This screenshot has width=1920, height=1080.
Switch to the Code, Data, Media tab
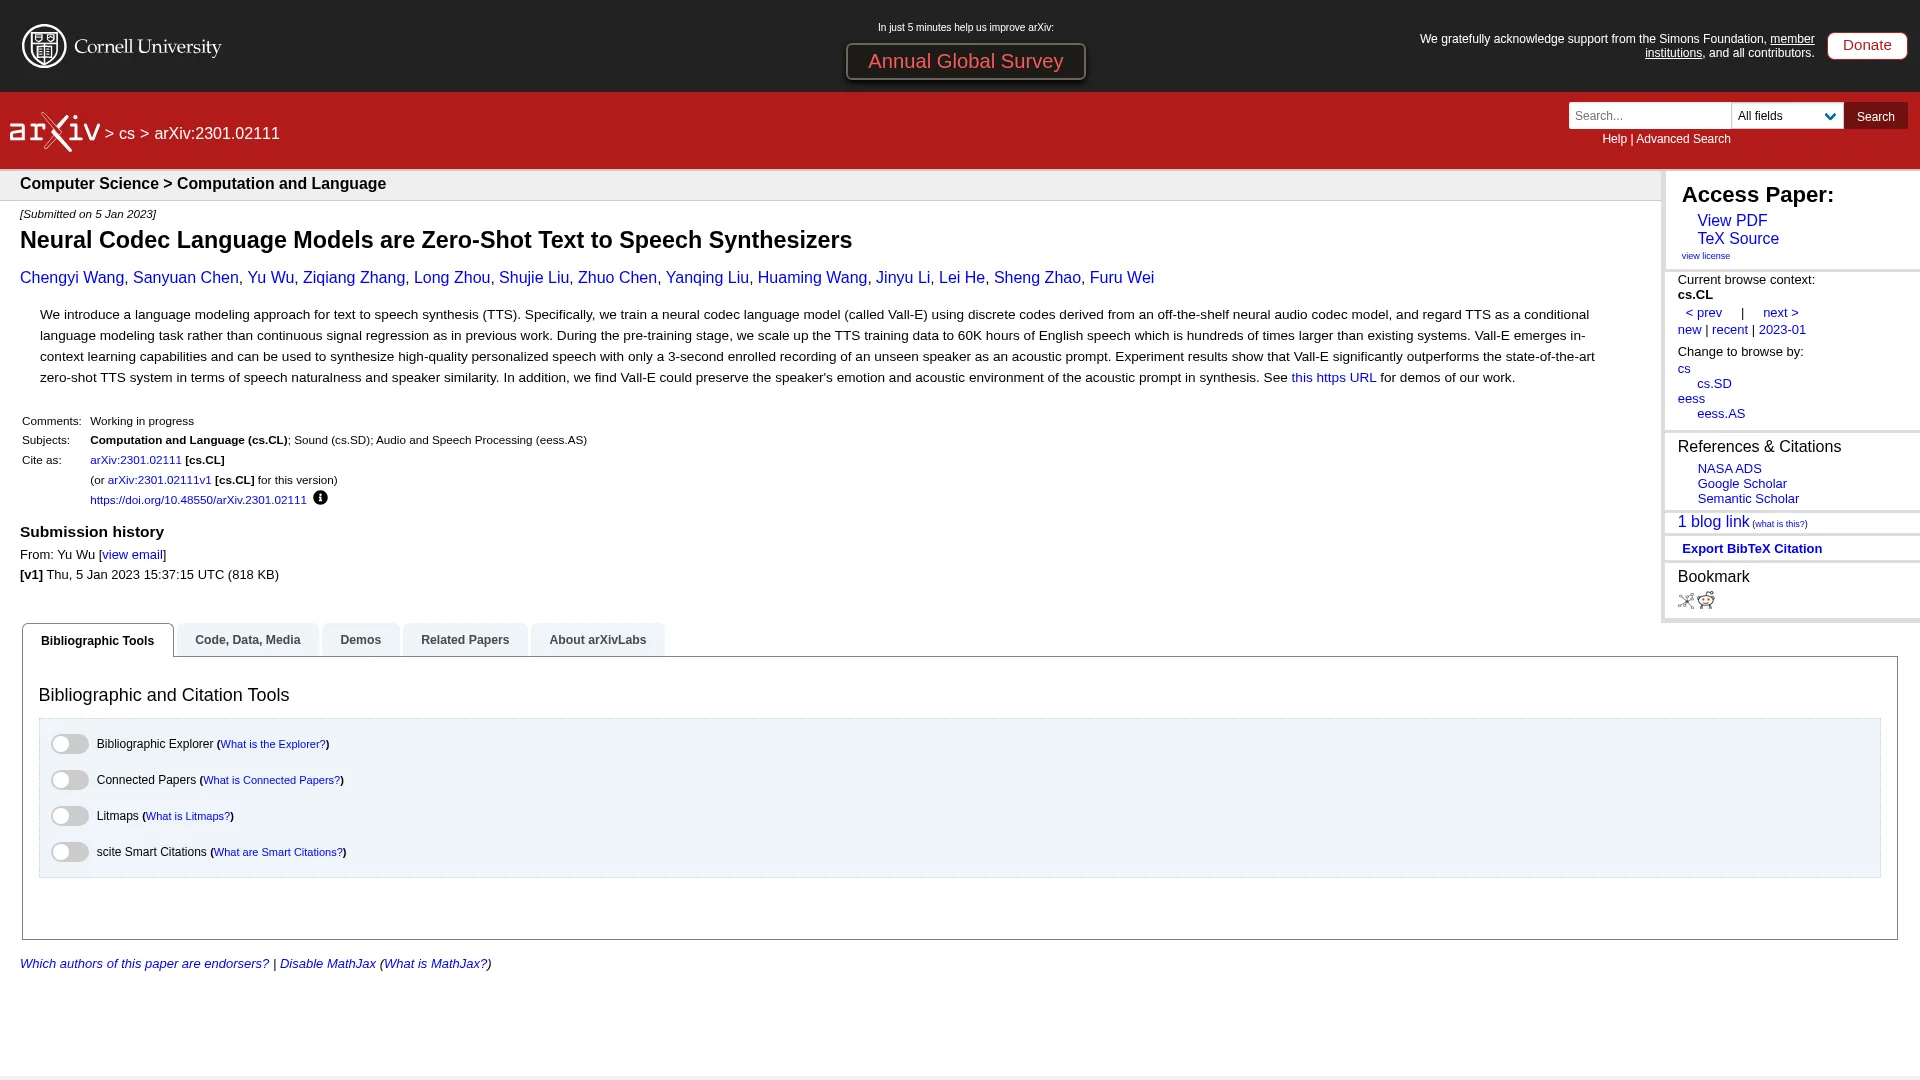247,640
